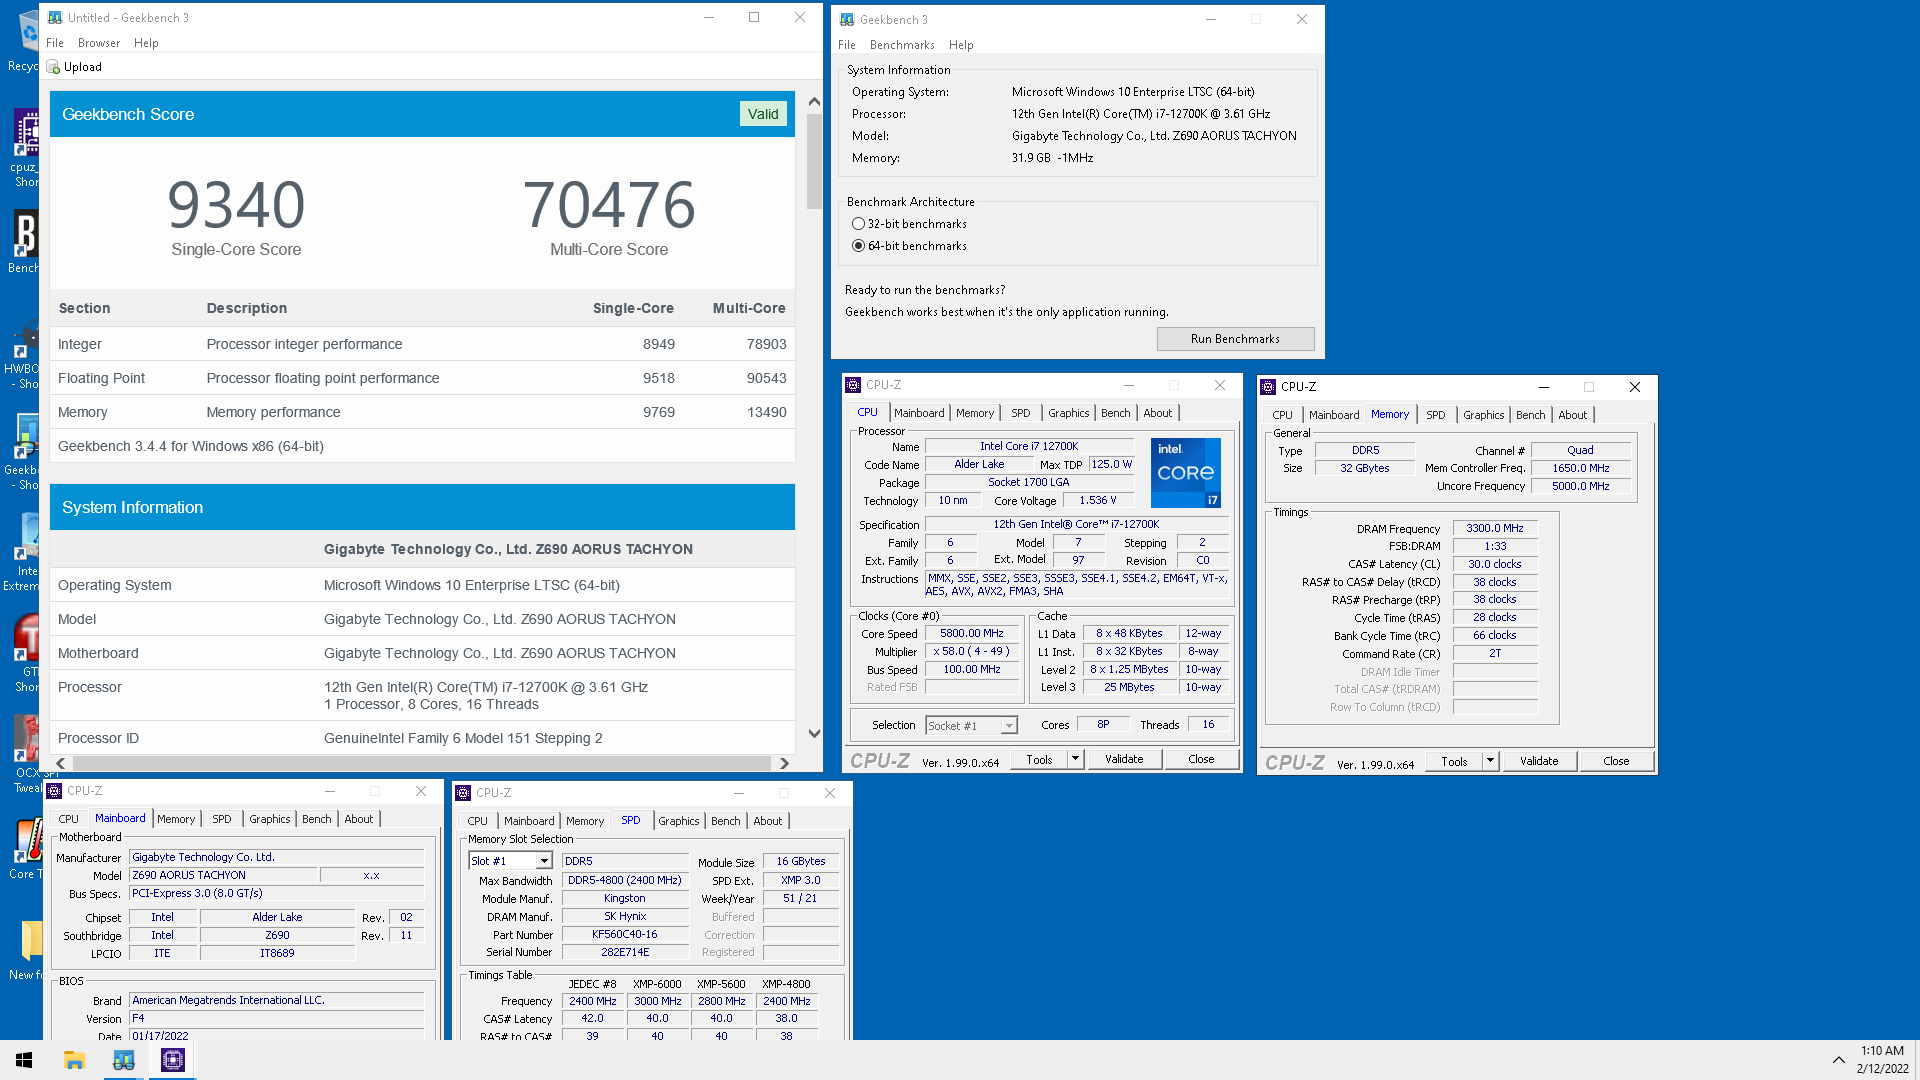Click BIOS Version F4 field in Mainboard window

[277, 1018]
